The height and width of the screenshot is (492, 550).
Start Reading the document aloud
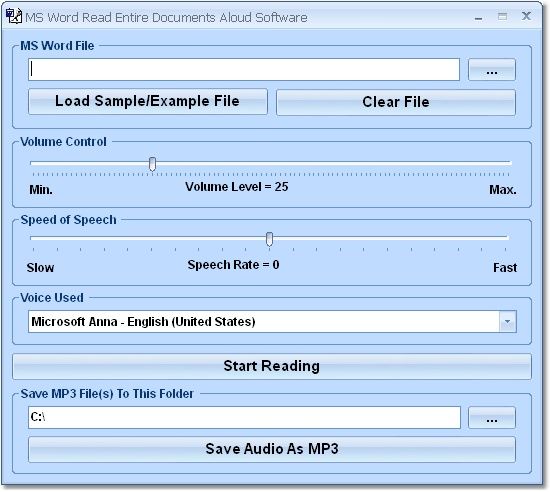click(272, 366)
